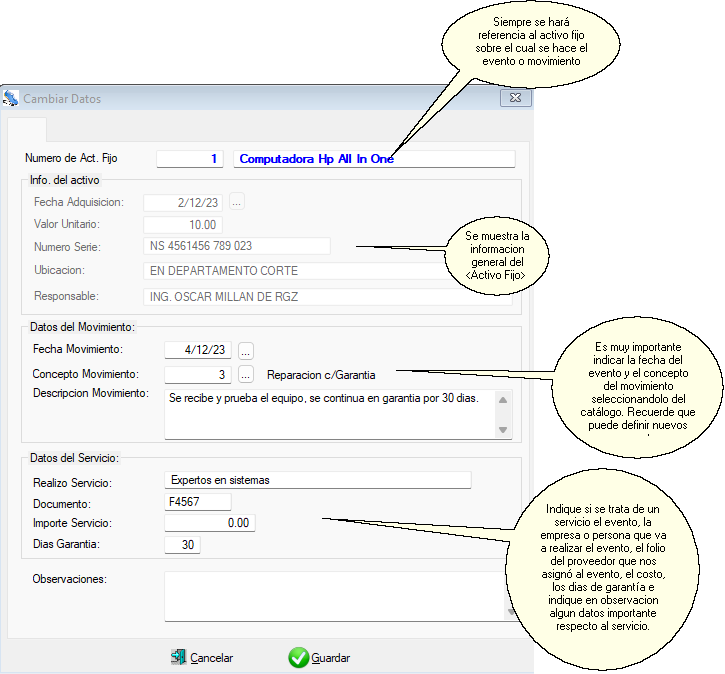
Task: Click the Dias Garantia 30 field
Action: click(182, 545)
